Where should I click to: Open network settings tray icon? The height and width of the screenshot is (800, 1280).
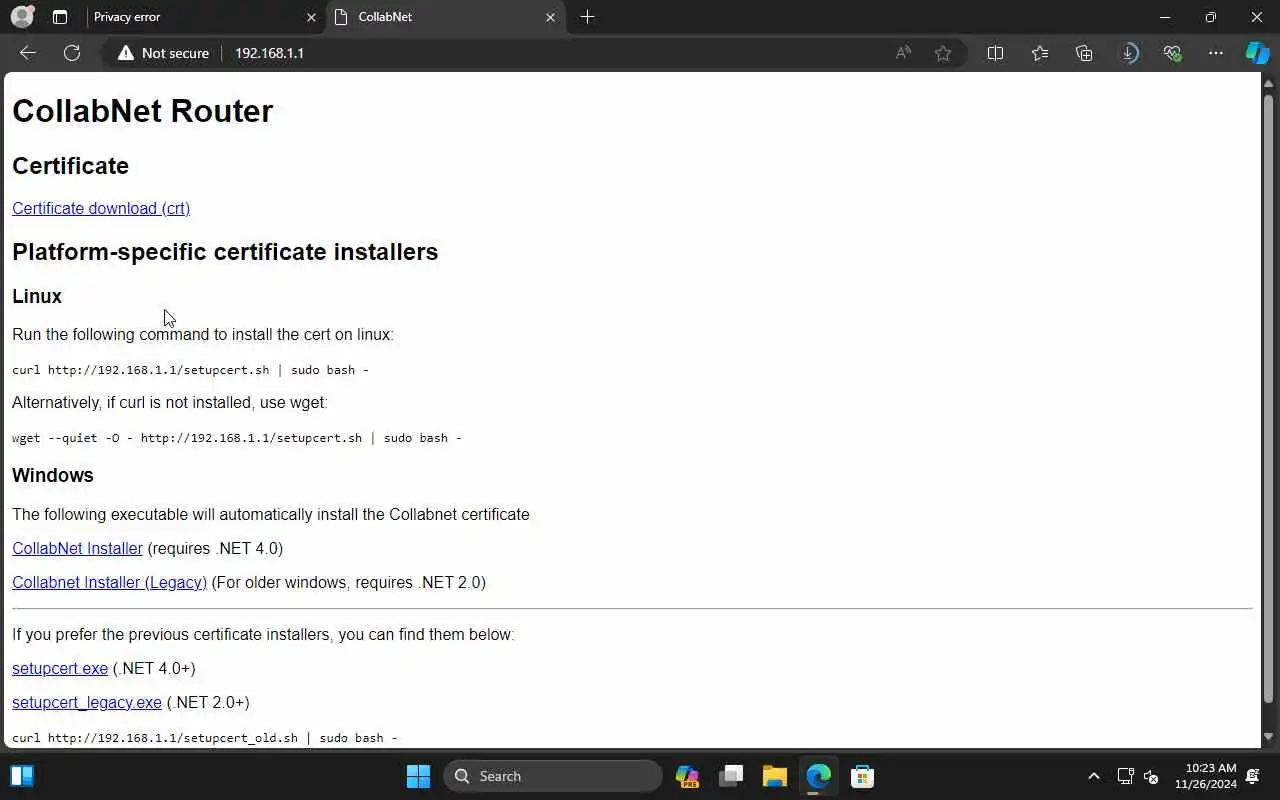coord(1125,776)
